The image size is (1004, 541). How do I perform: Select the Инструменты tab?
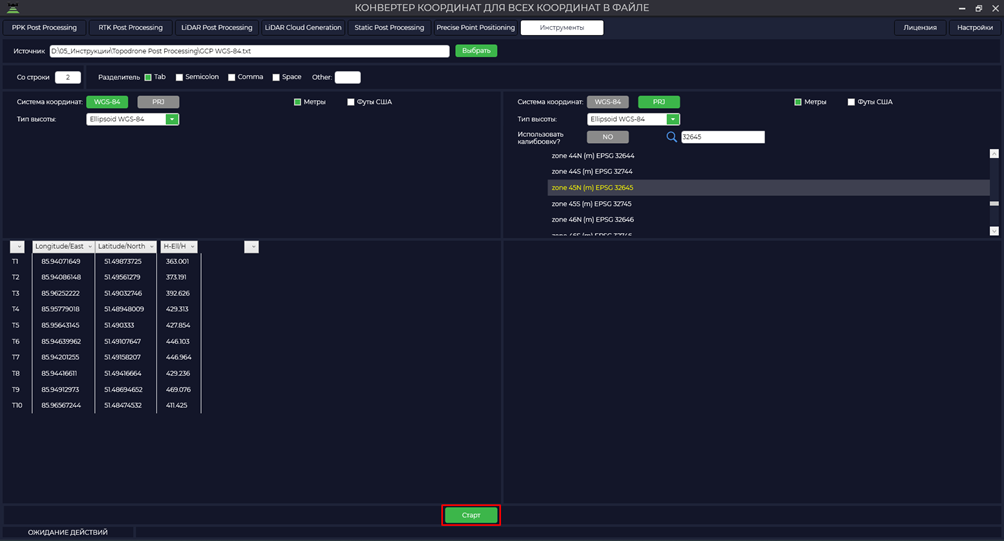[562, 28]
